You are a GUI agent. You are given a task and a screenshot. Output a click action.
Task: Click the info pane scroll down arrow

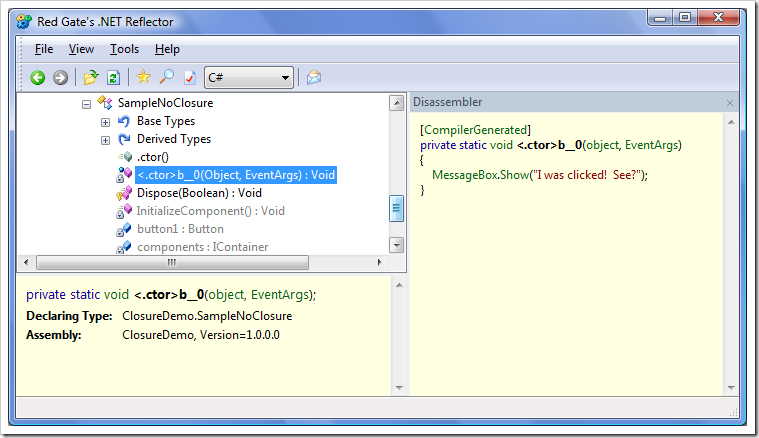399,388
